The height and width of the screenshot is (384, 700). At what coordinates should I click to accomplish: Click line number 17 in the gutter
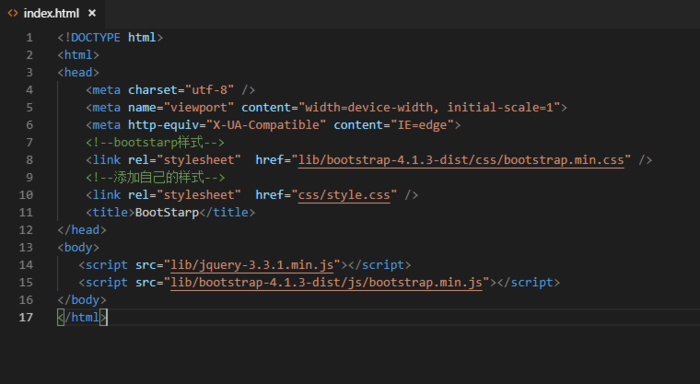(26, 317)
